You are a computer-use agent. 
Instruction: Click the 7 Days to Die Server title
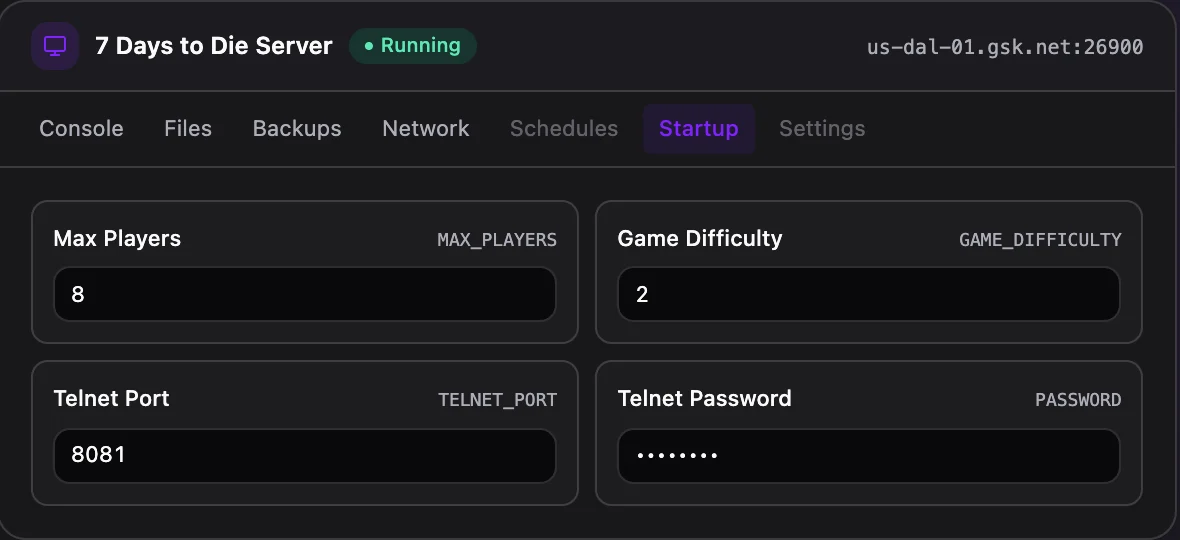click(x=214, y=46)
